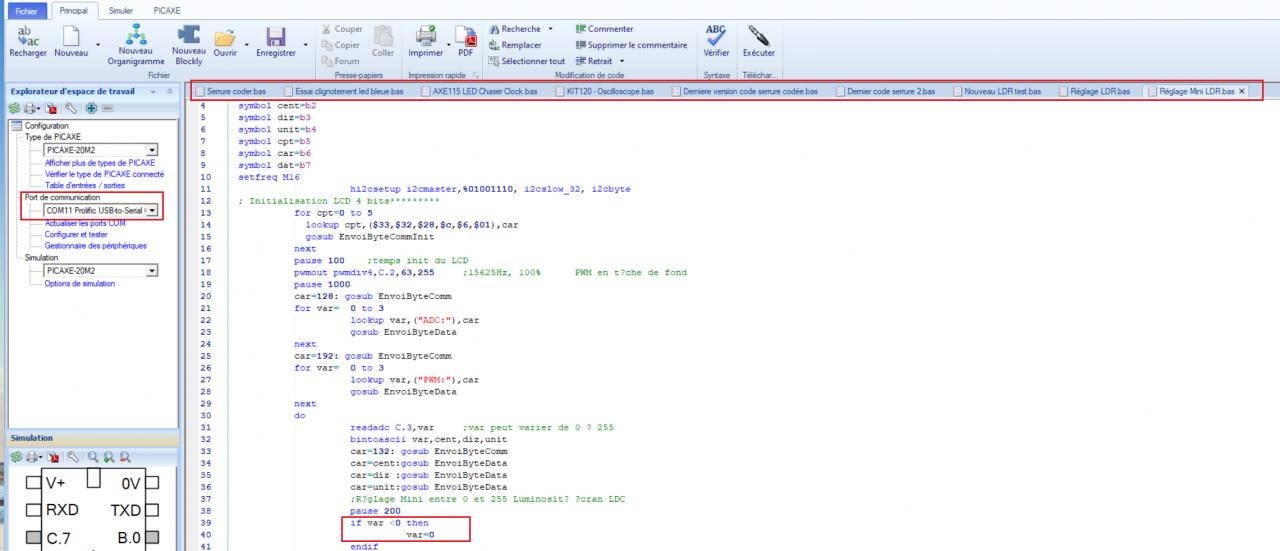Click the Simulation panel magnifier icon
The height and width of the screenshot is (551, 1280).
[91, 456]
